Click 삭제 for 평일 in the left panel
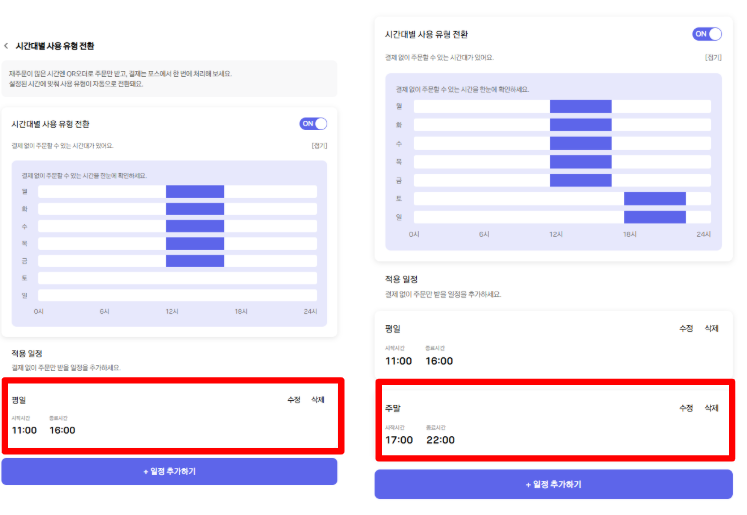Screen dimensions: 747x515 [318, 399]
